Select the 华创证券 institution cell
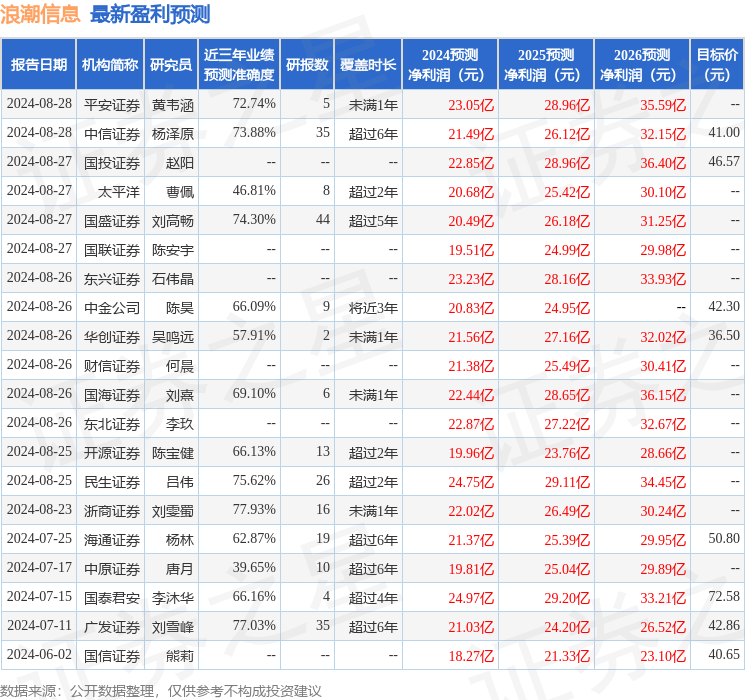745x700 pixels. [x=112, y=336]
